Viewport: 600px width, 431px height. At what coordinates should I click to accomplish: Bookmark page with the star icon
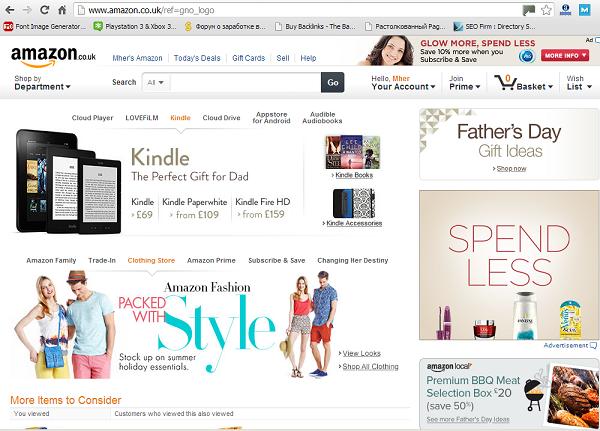546,10
